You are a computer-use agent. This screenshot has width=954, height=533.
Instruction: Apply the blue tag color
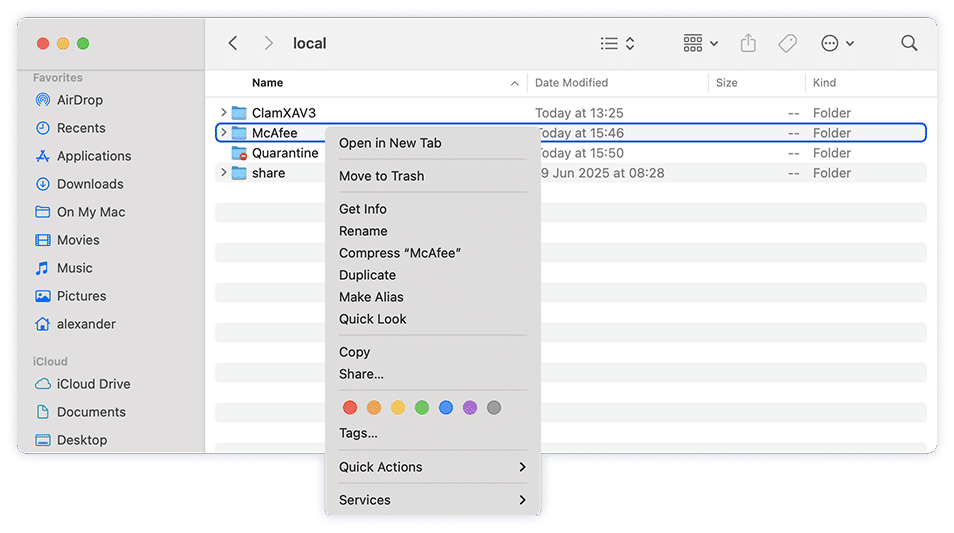[446, 408]
